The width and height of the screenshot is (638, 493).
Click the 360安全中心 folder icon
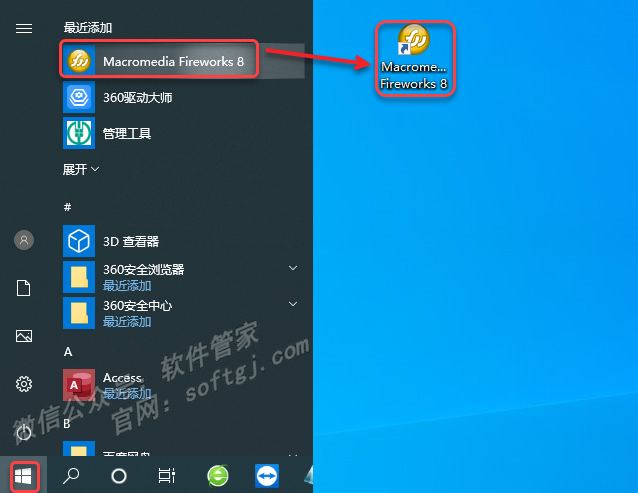click(79, 313)
